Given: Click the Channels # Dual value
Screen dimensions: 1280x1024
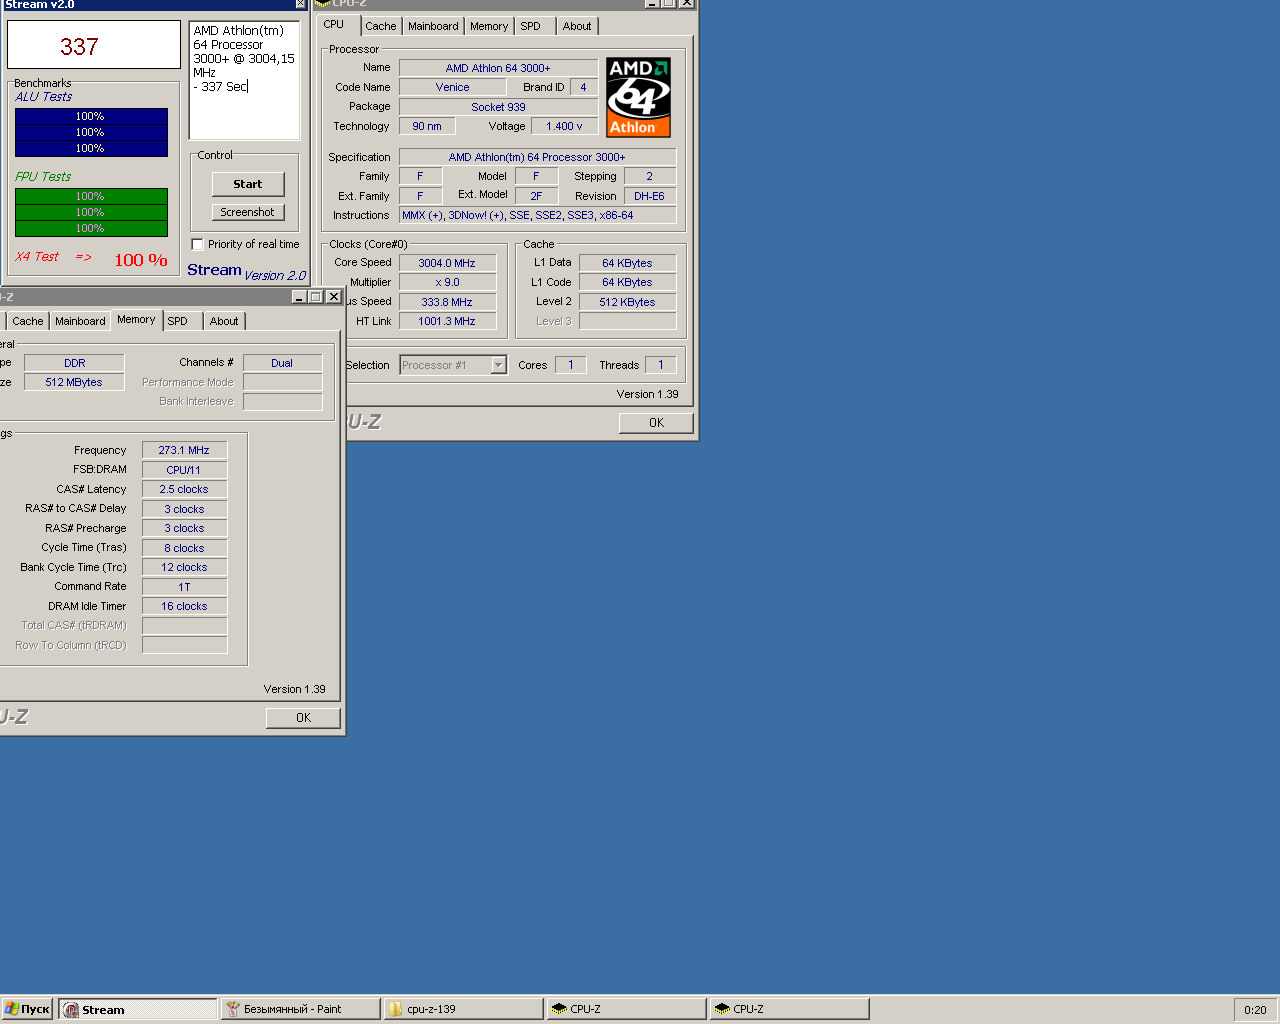Looking at the screenshot, I should [x=282, y=363].
